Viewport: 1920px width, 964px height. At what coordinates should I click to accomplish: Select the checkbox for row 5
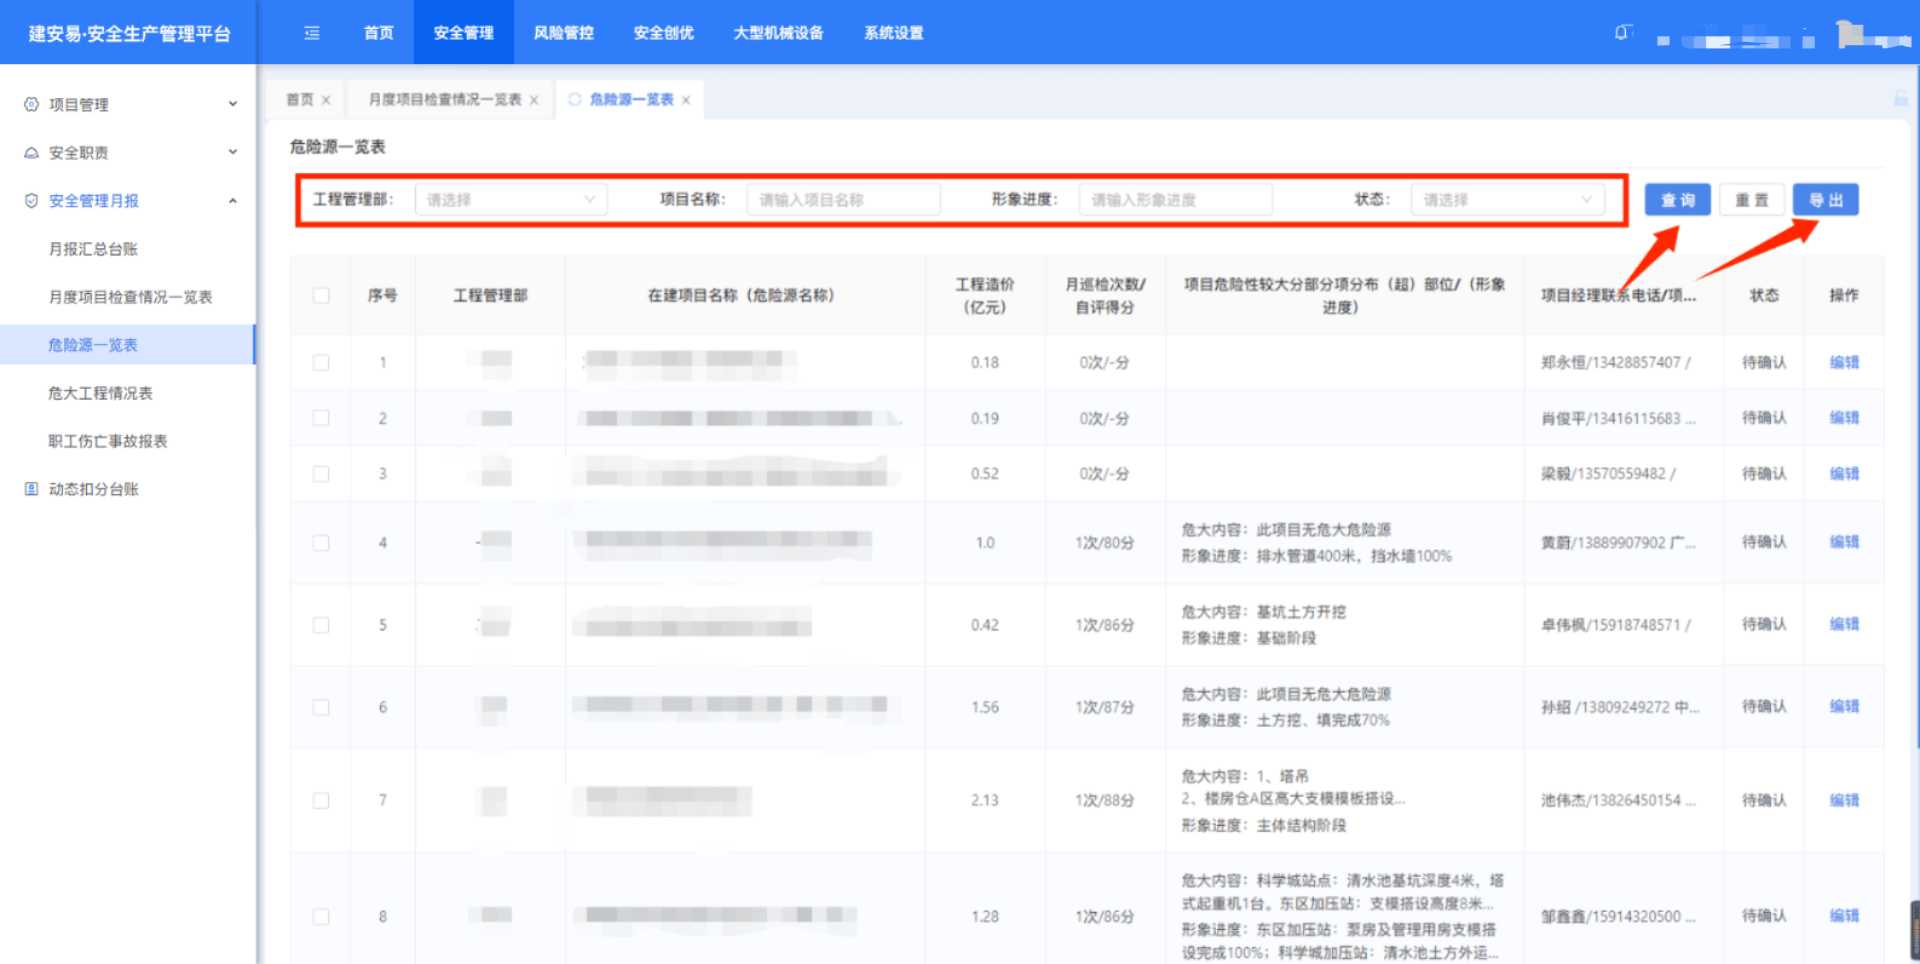[x=321, y=625]
